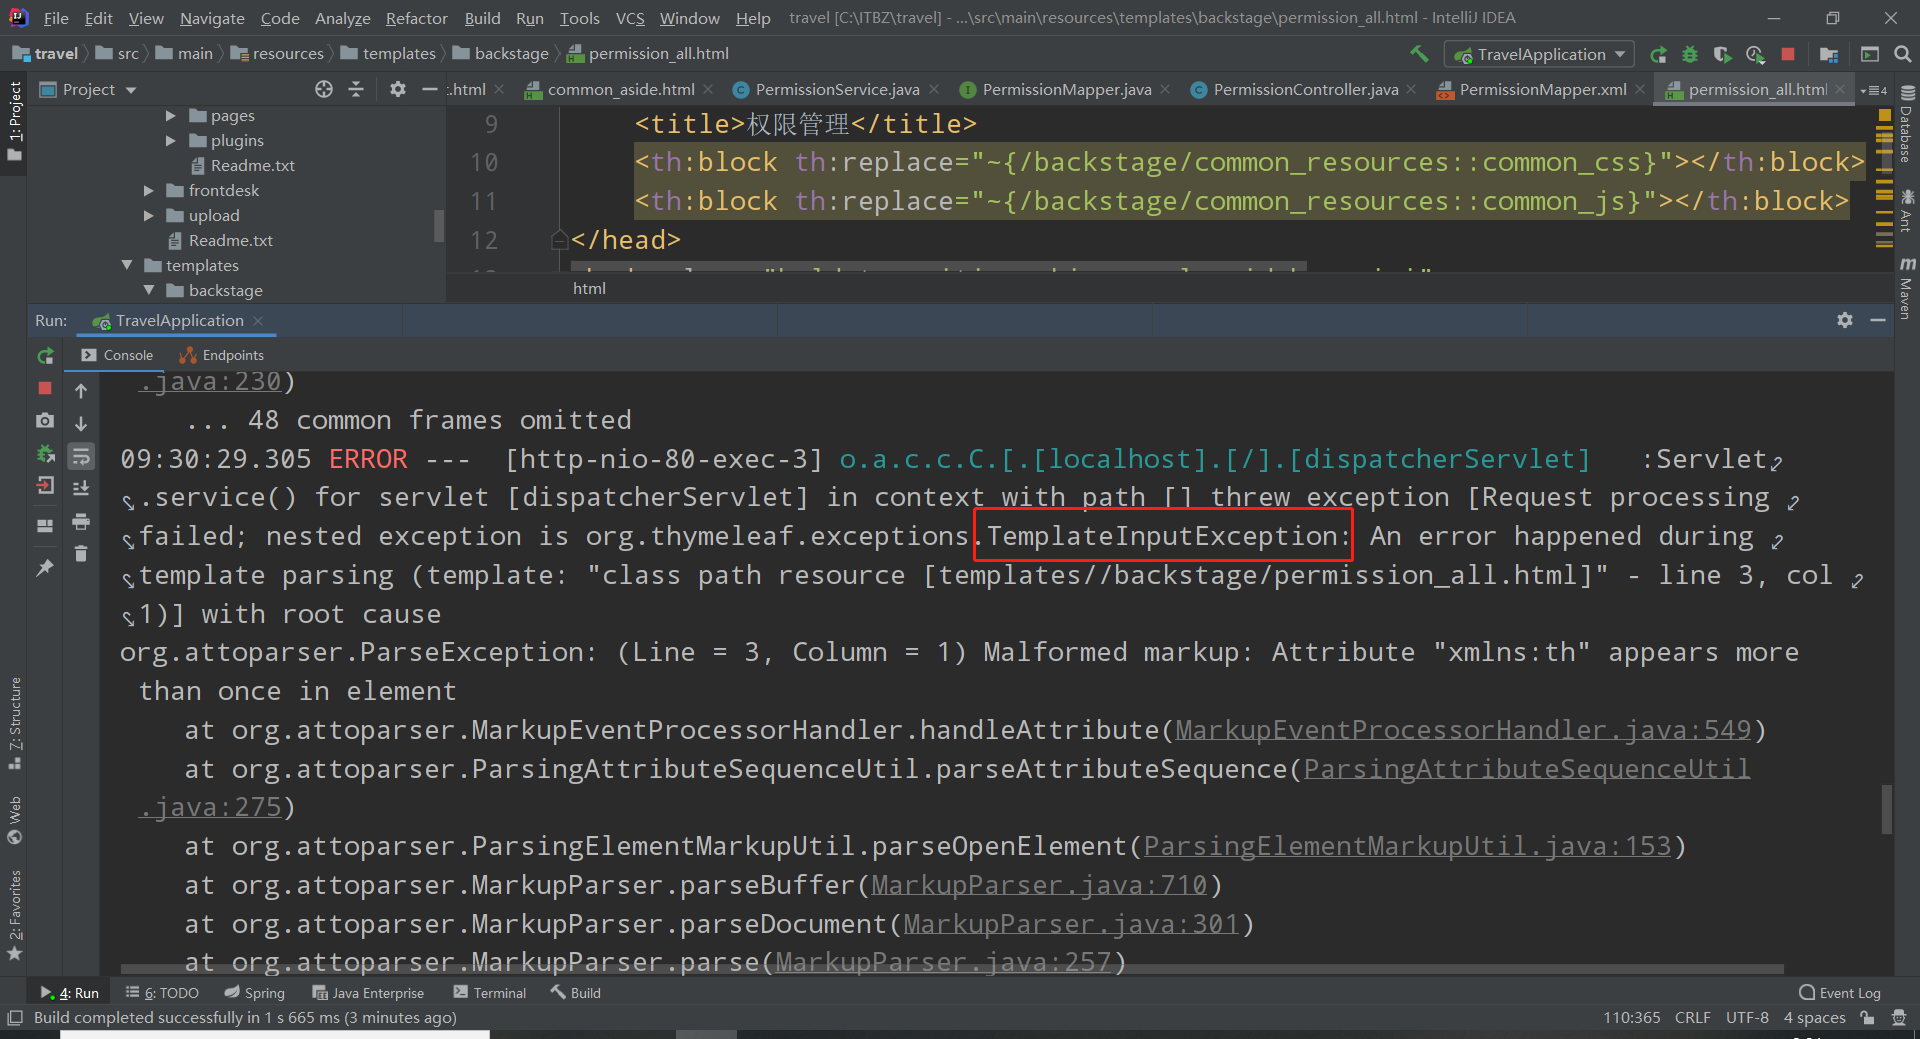Open the Spring tool window

pyautogui.click(x=255, y=992)
